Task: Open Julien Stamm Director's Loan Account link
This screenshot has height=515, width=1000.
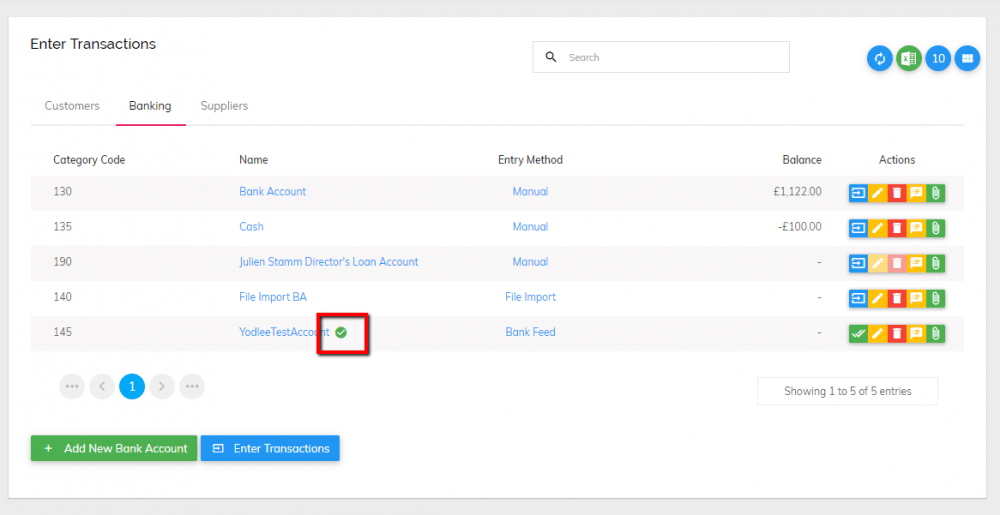Action: (328, 261)
